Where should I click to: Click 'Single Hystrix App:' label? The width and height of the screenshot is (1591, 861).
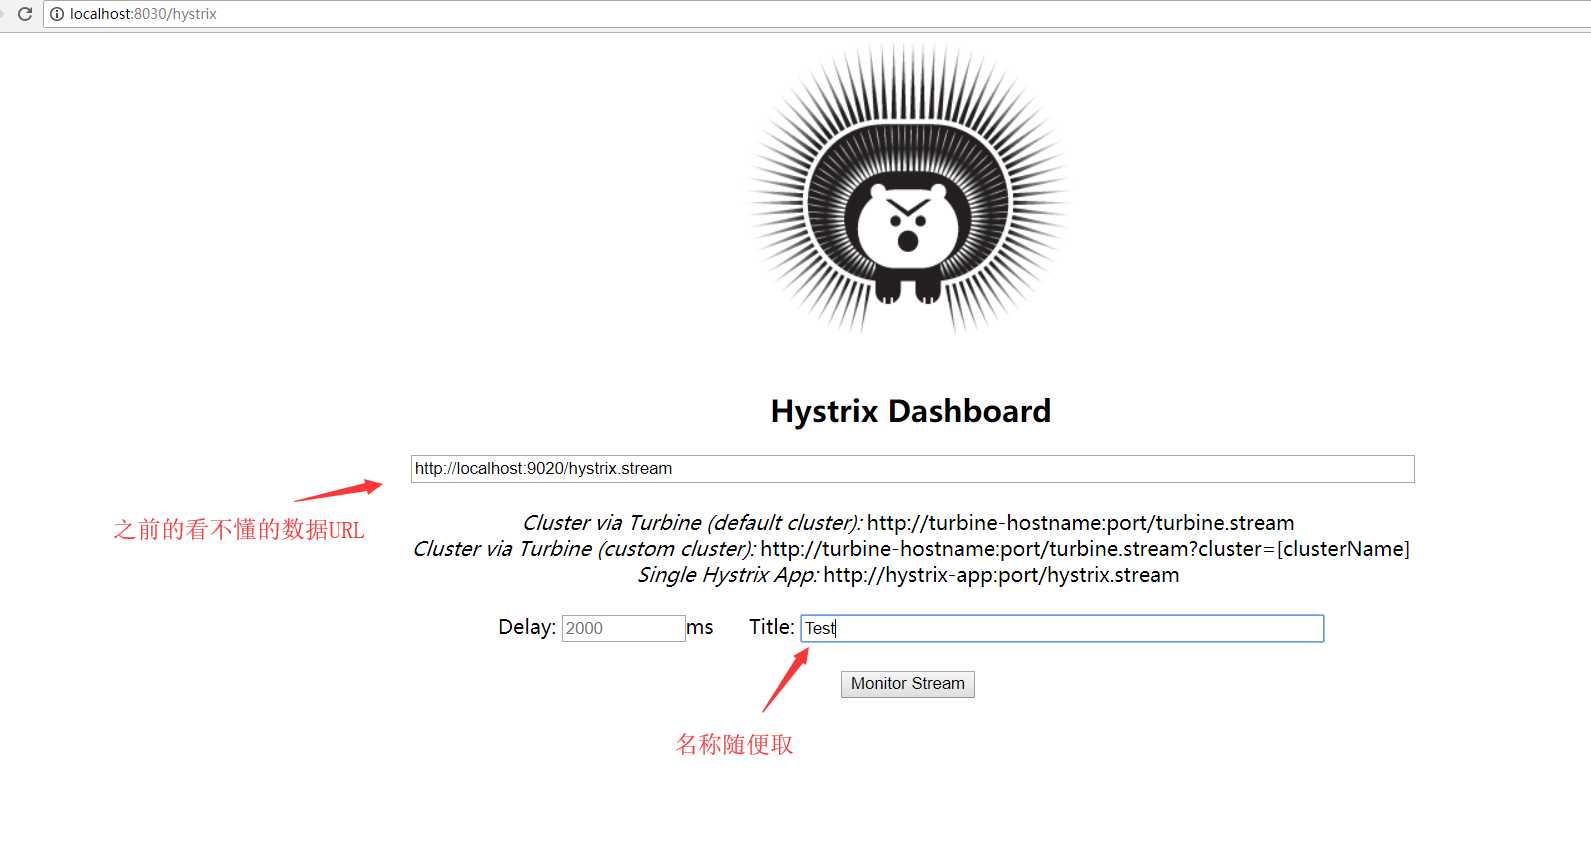(x=728, y=575)
